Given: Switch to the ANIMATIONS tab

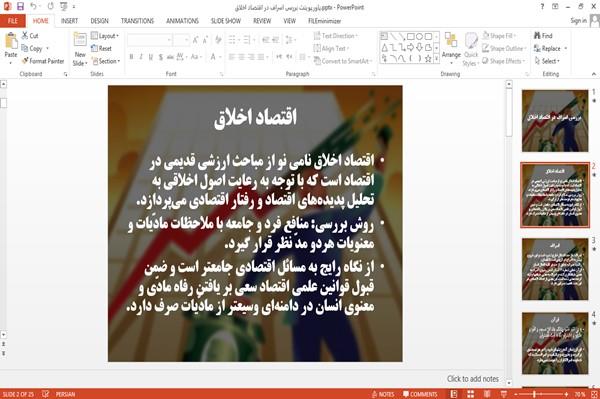Looking at the screenshot, I should click(x=182, y=21).
